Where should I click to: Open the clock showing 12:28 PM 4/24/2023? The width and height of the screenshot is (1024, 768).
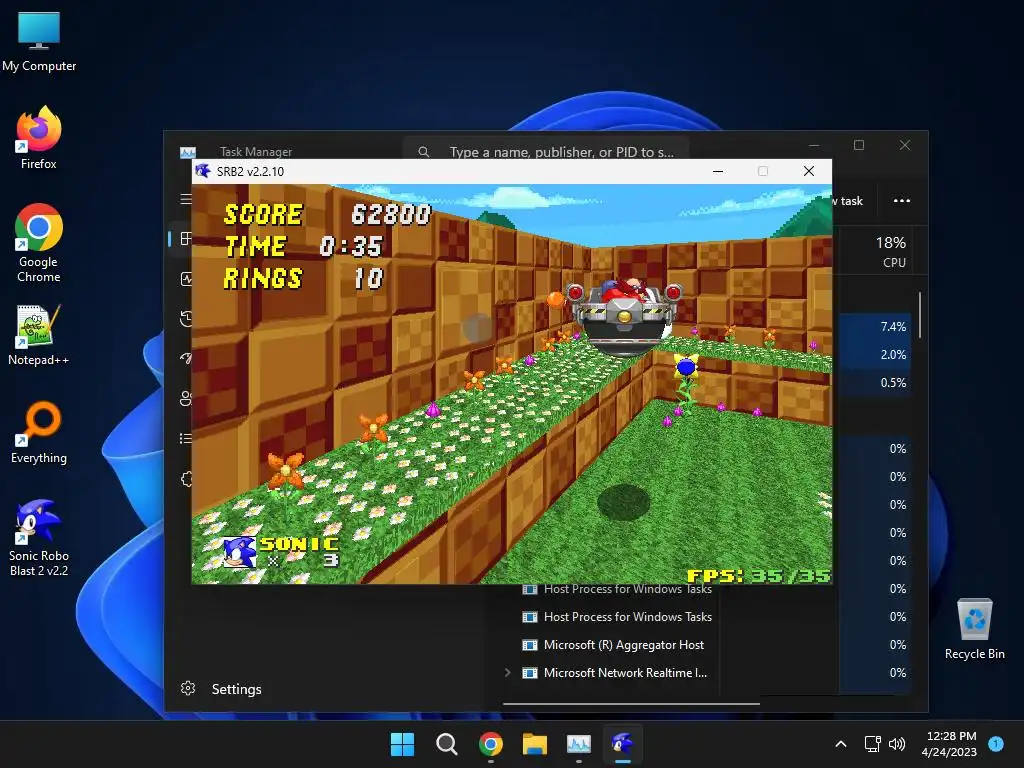point(951,744)
